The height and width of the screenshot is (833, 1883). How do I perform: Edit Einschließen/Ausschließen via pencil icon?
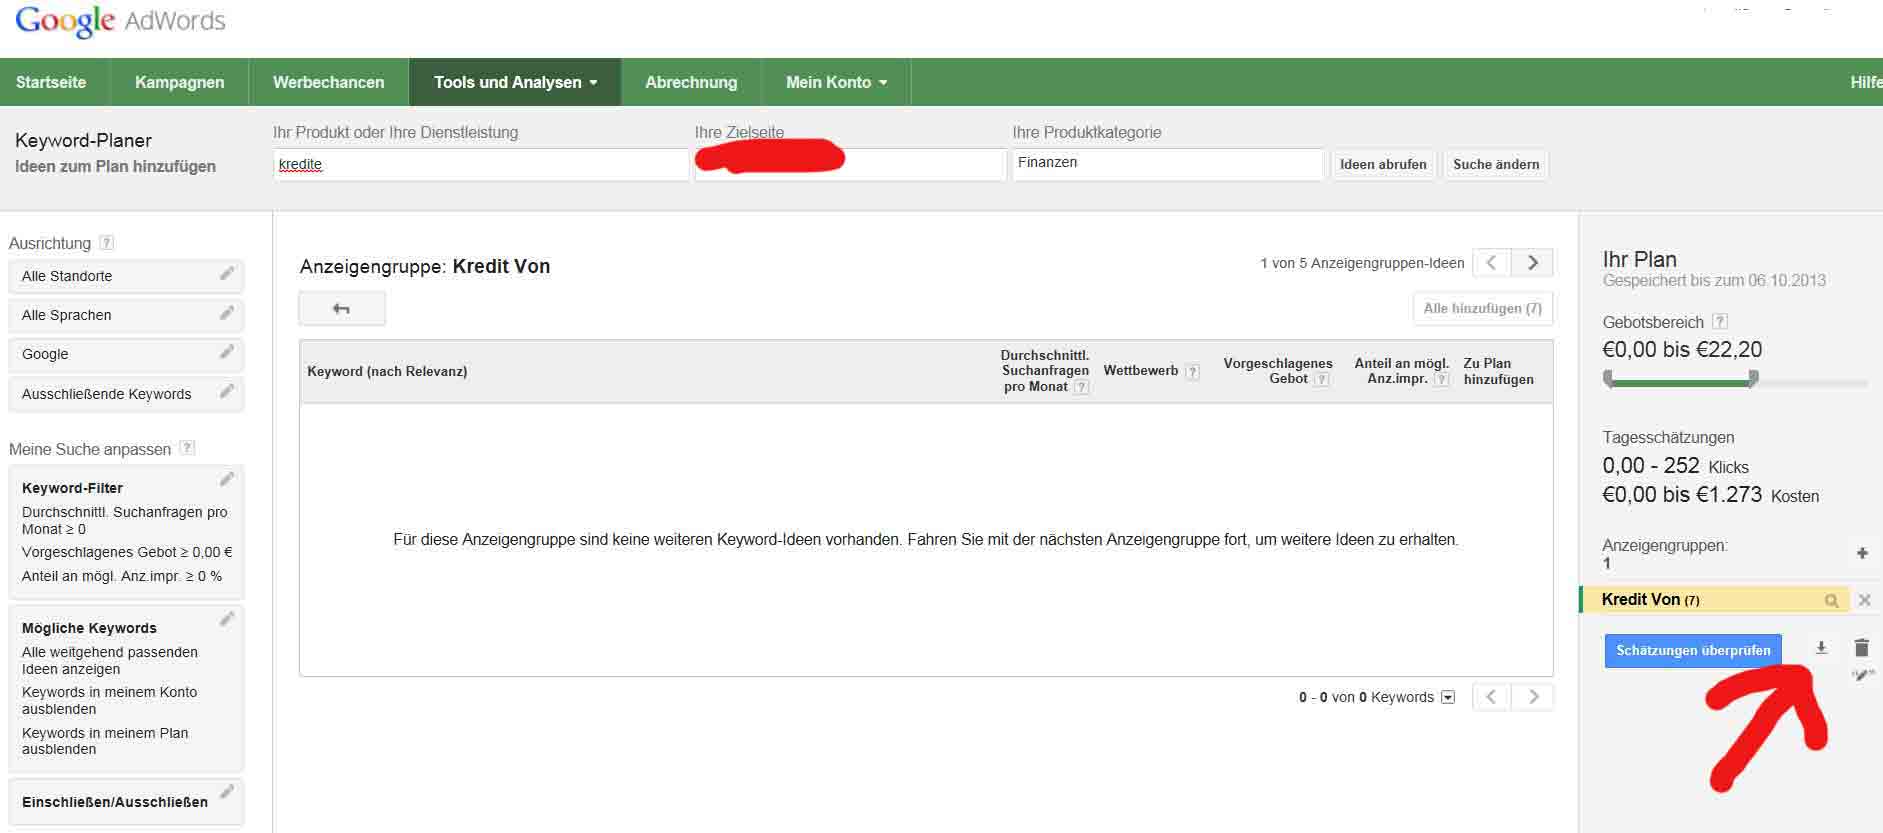[227, 793]
